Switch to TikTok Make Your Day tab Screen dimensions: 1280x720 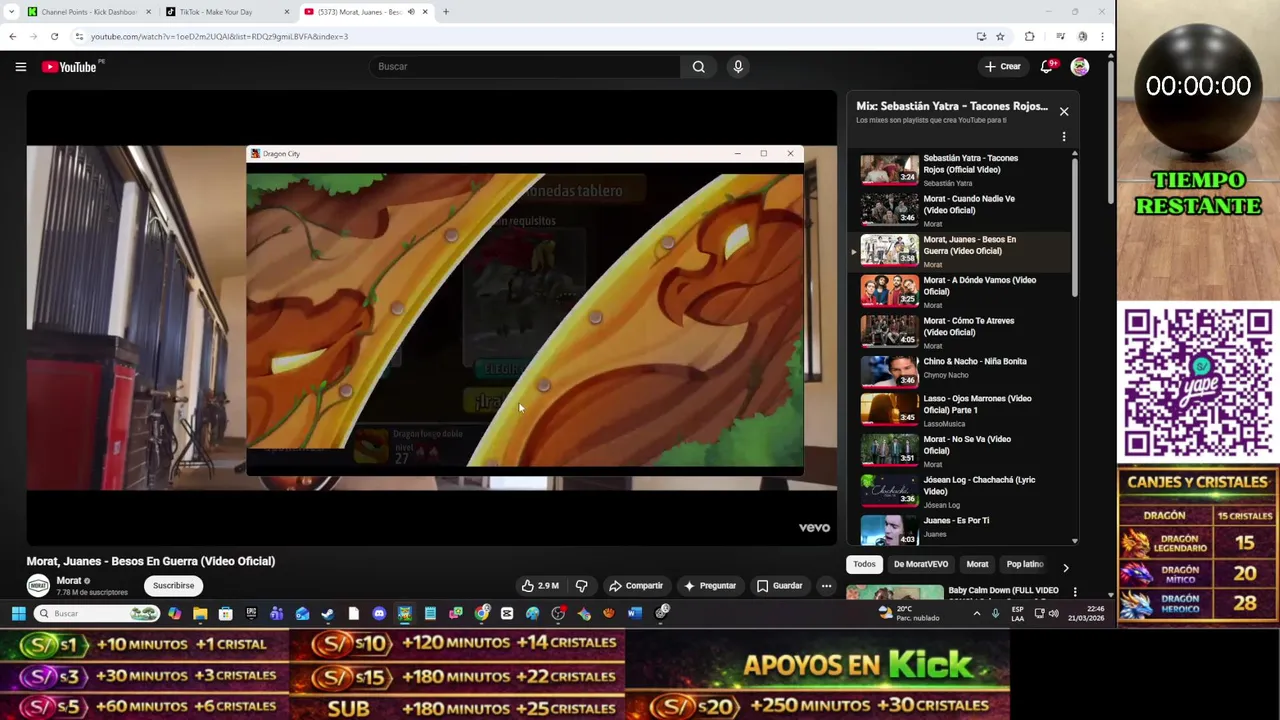(228, 12)
